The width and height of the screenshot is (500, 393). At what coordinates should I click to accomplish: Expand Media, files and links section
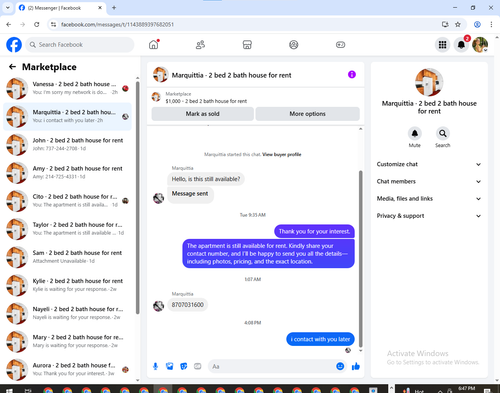point(429,199)
